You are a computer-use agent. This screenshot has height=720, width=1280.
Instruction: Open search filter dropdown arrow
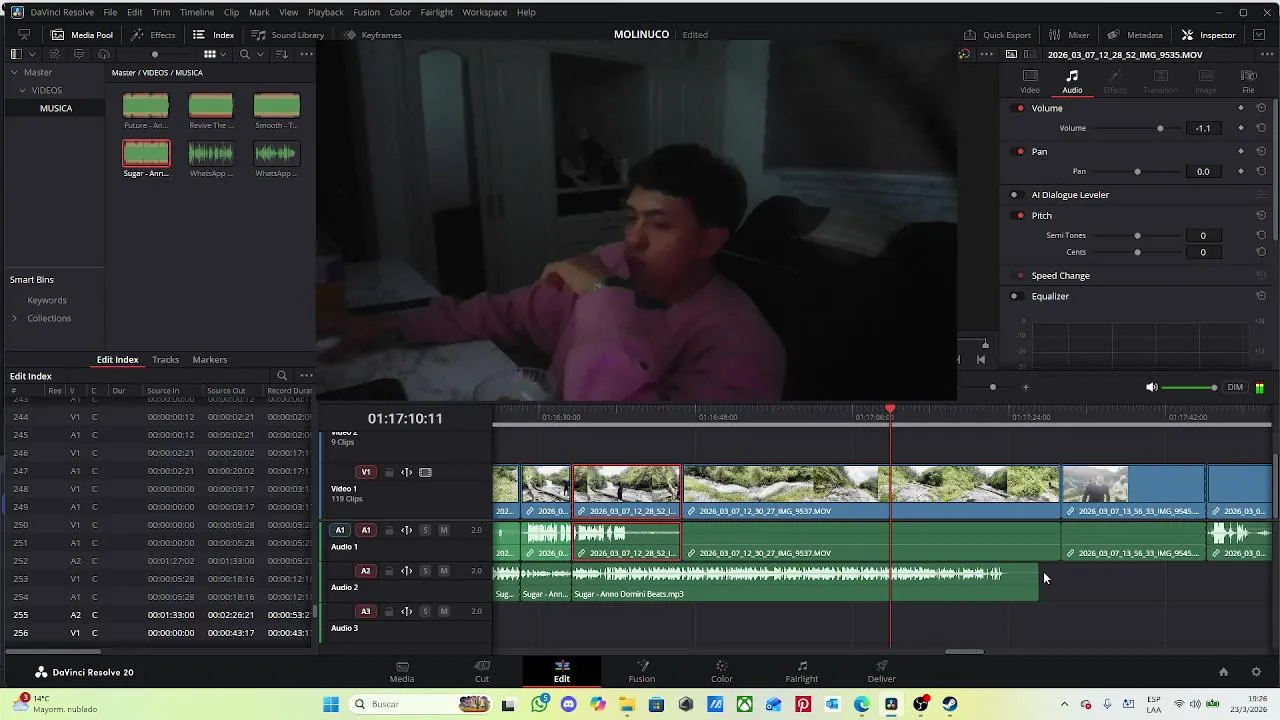259,54
